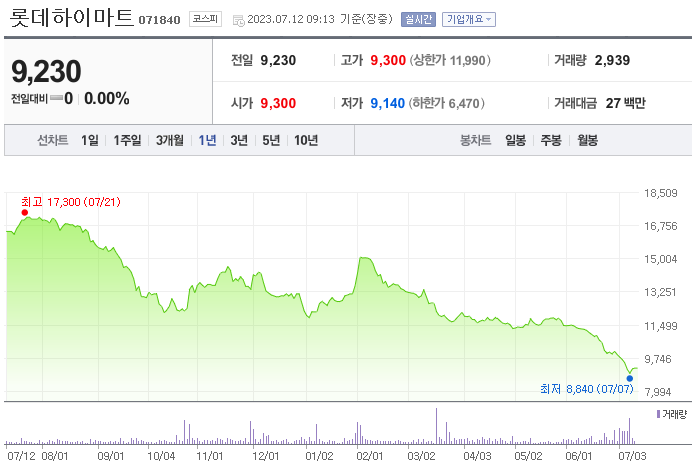Switch to 주봉 candlestick chart
Viewport: 692px width, 474px height.
(x=551, y=140)
